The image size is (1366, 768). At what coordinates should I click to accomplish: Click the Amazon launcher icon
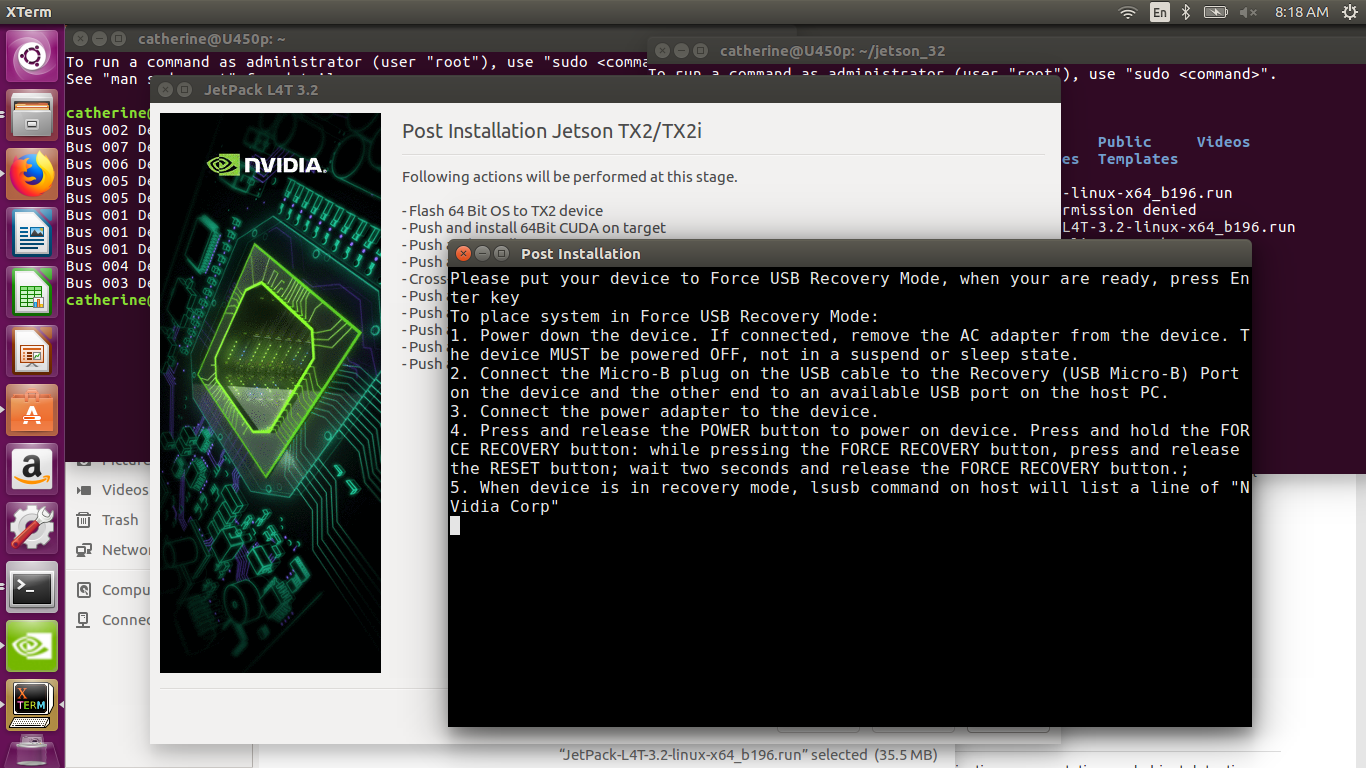[x=33, y=469]
